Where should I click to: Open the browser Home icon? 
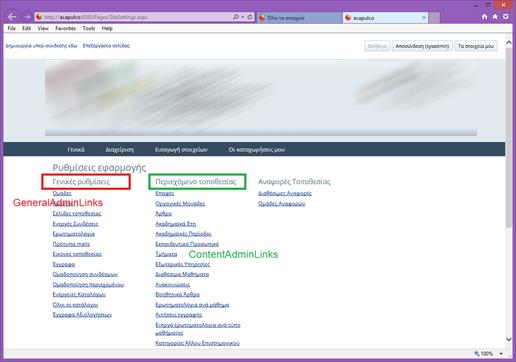click(x=484, y=17)
